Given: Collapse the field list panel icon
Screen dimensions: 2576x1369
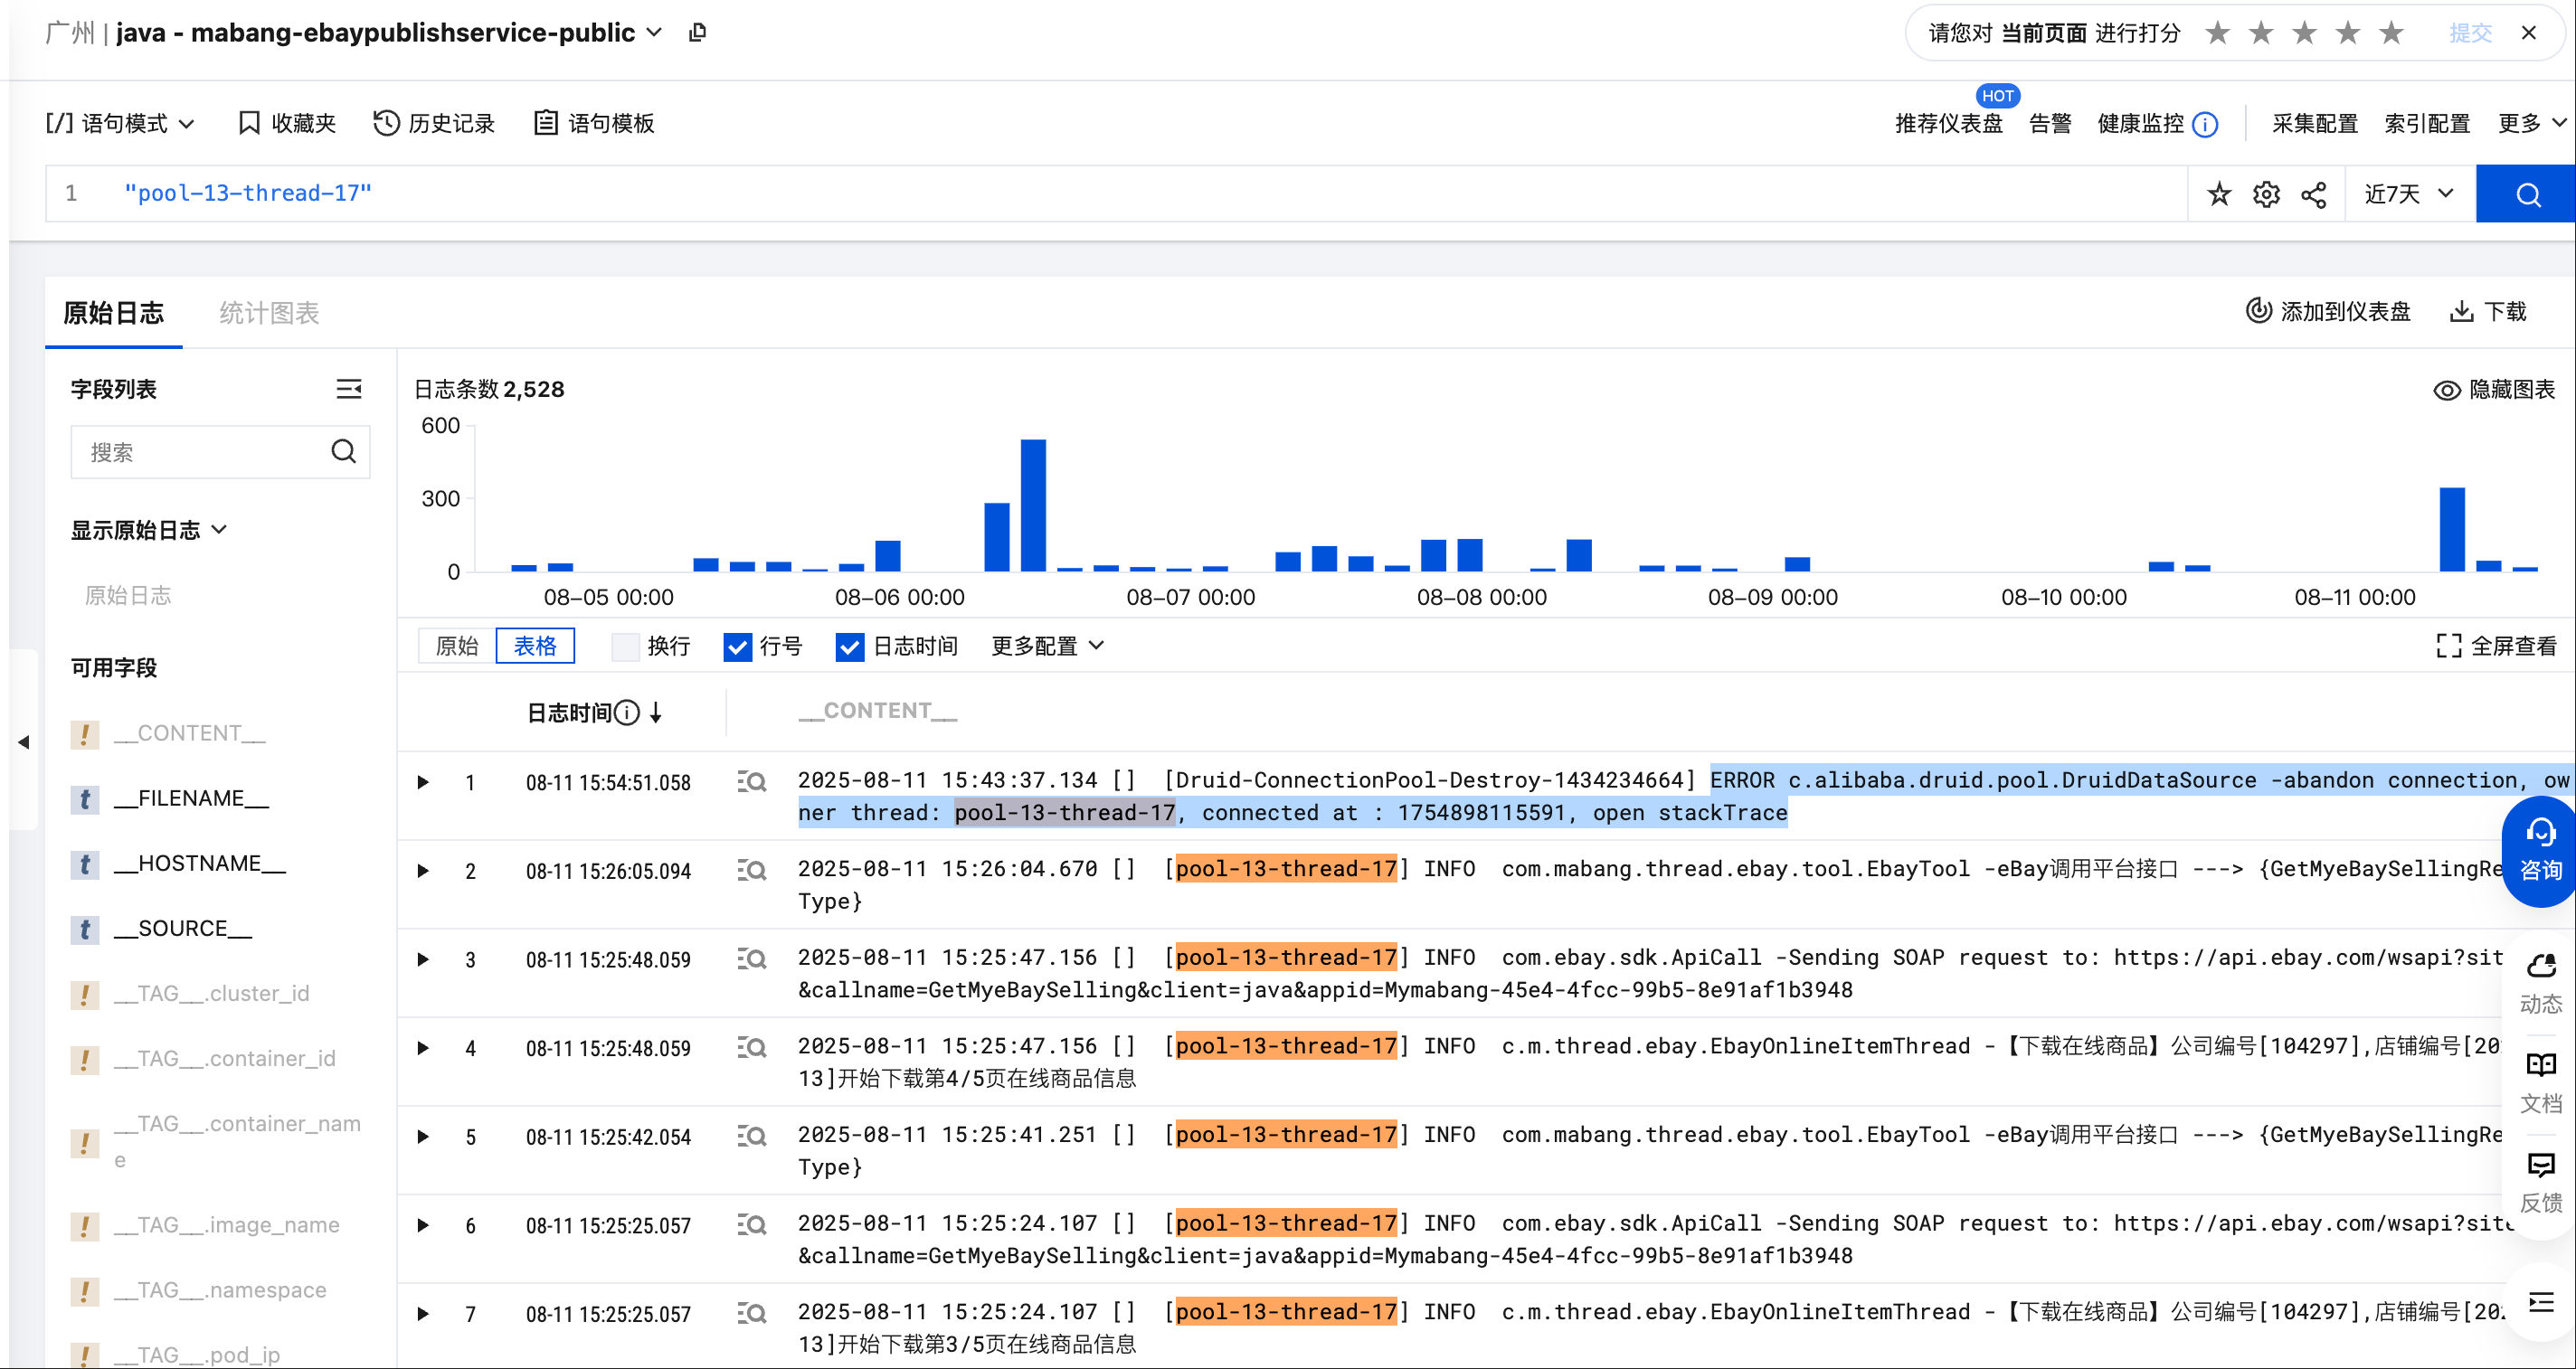Looking at the screenshot, I should pyautogui.click(x=348, y=389).
